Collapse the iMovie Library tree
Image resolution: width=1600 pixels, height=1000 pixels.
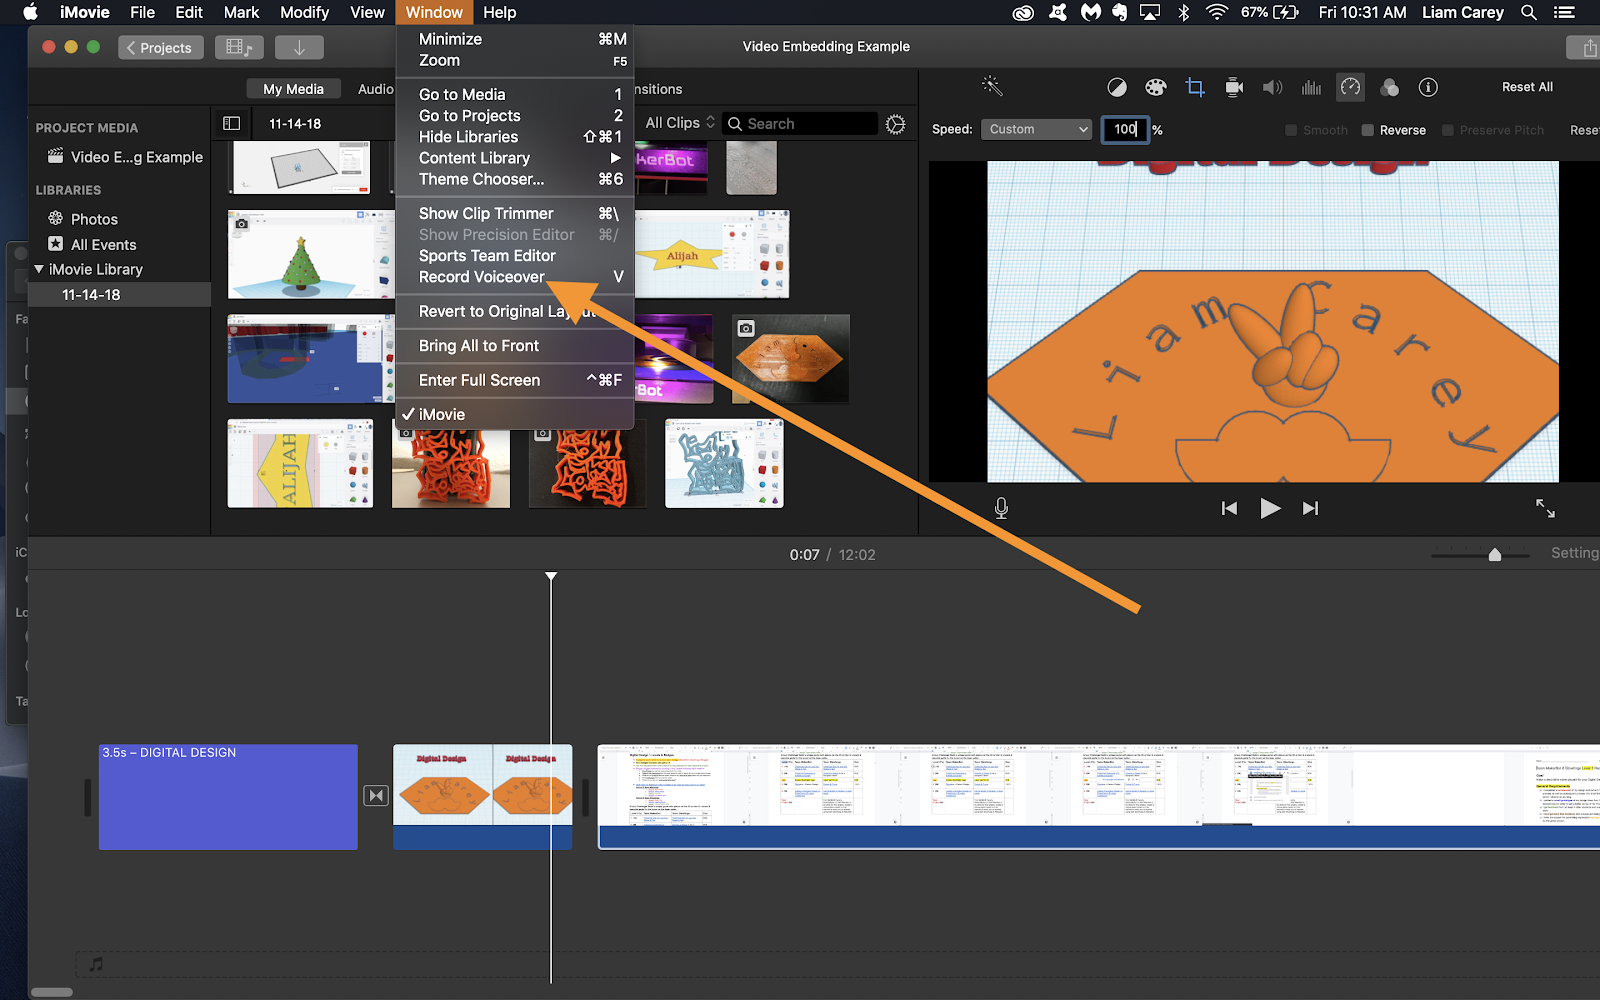click(x=39, y=269)
